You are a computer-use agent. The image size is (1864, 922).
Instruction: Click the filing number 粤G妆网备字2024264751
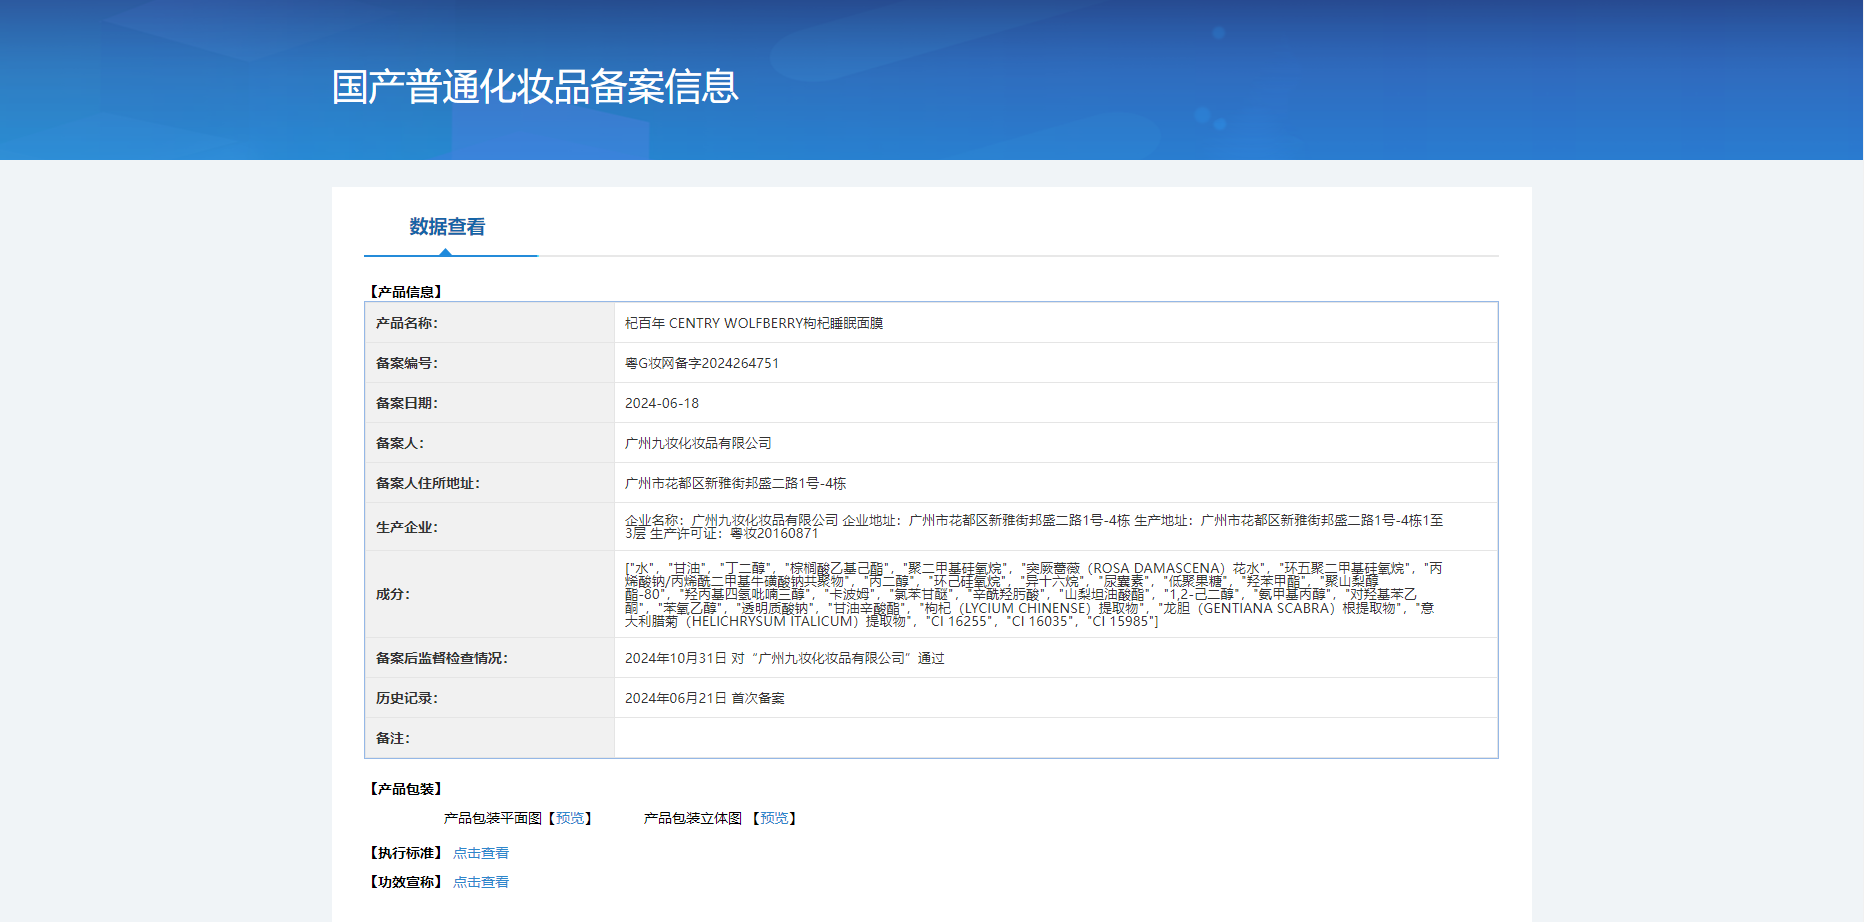701,363
